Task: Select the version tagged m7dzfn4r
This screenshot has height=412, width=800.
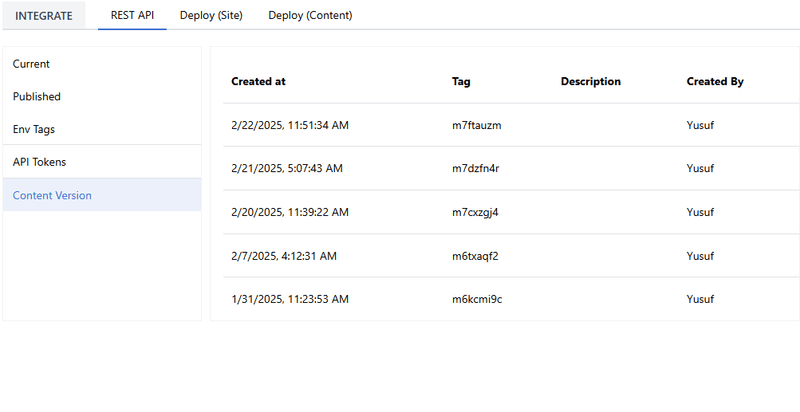Action: pyautogui.click(x=475, y=169)
